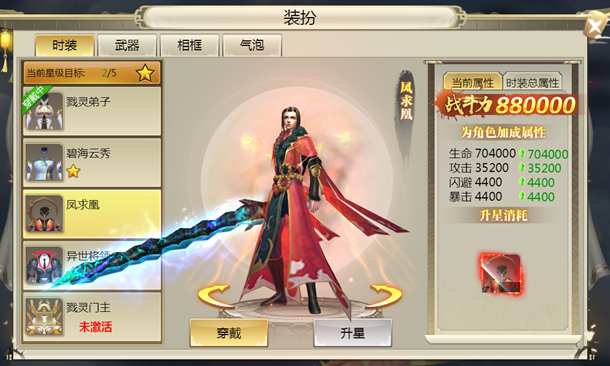Image resolution: width=610 pixels, height=366 pixels.
Task: Switch to the 时装 tab
Action: pyautogui.click(x=65, y=46)
